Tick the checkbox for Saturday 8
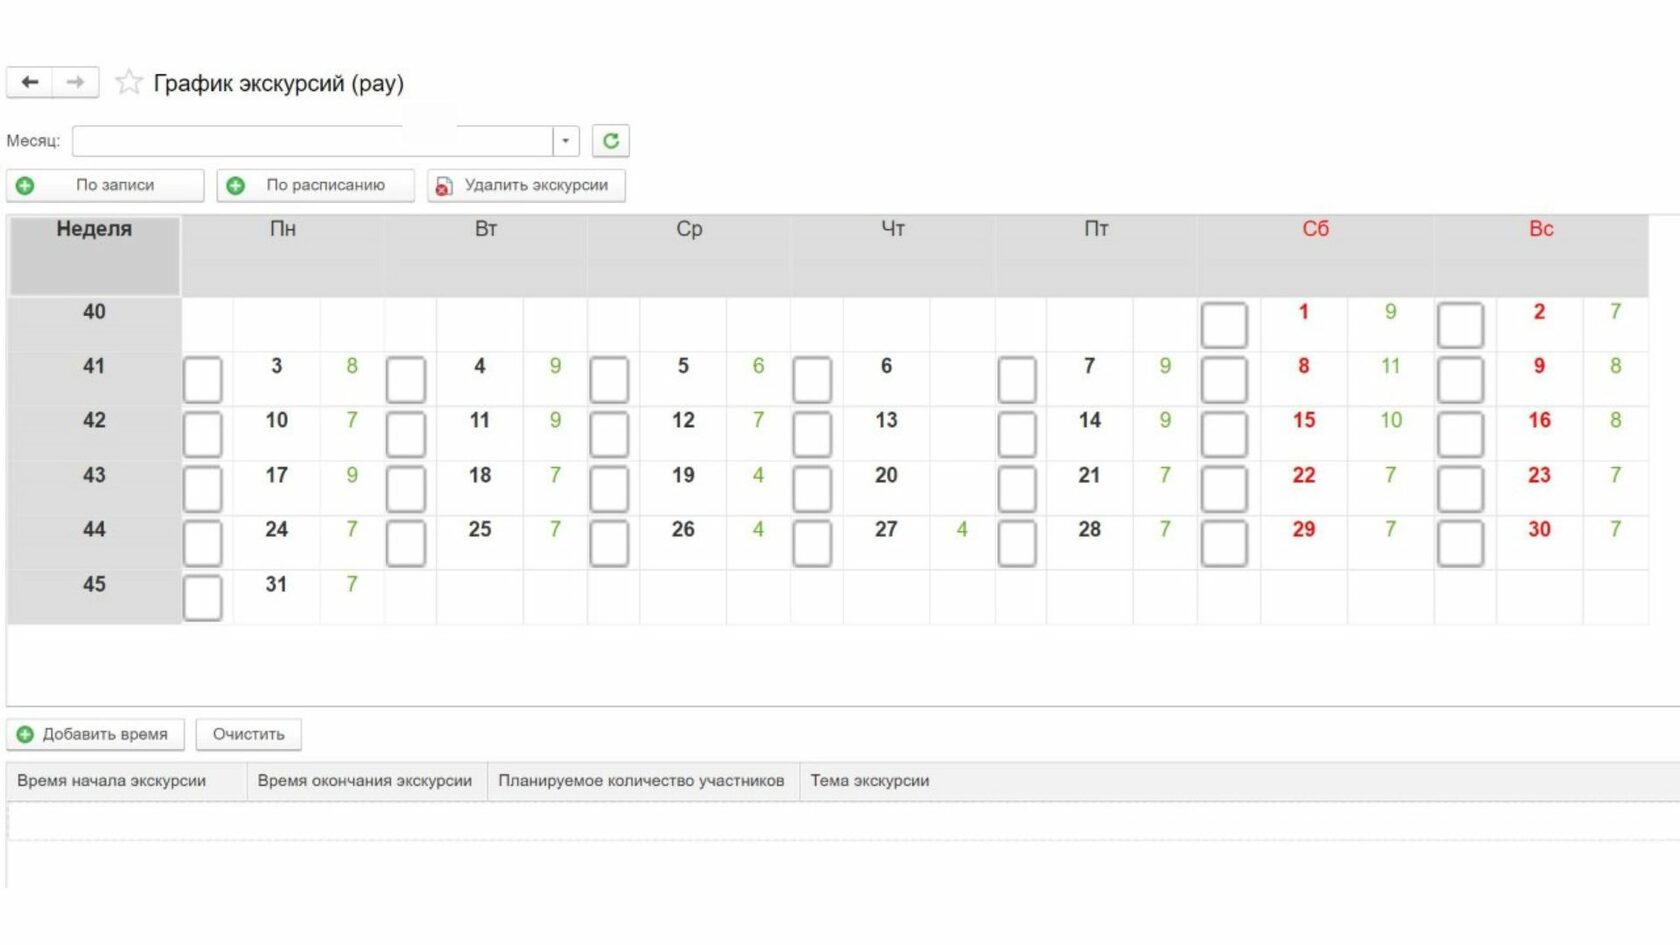This screenshot has width=1680, height=945. coord(1224,380)
